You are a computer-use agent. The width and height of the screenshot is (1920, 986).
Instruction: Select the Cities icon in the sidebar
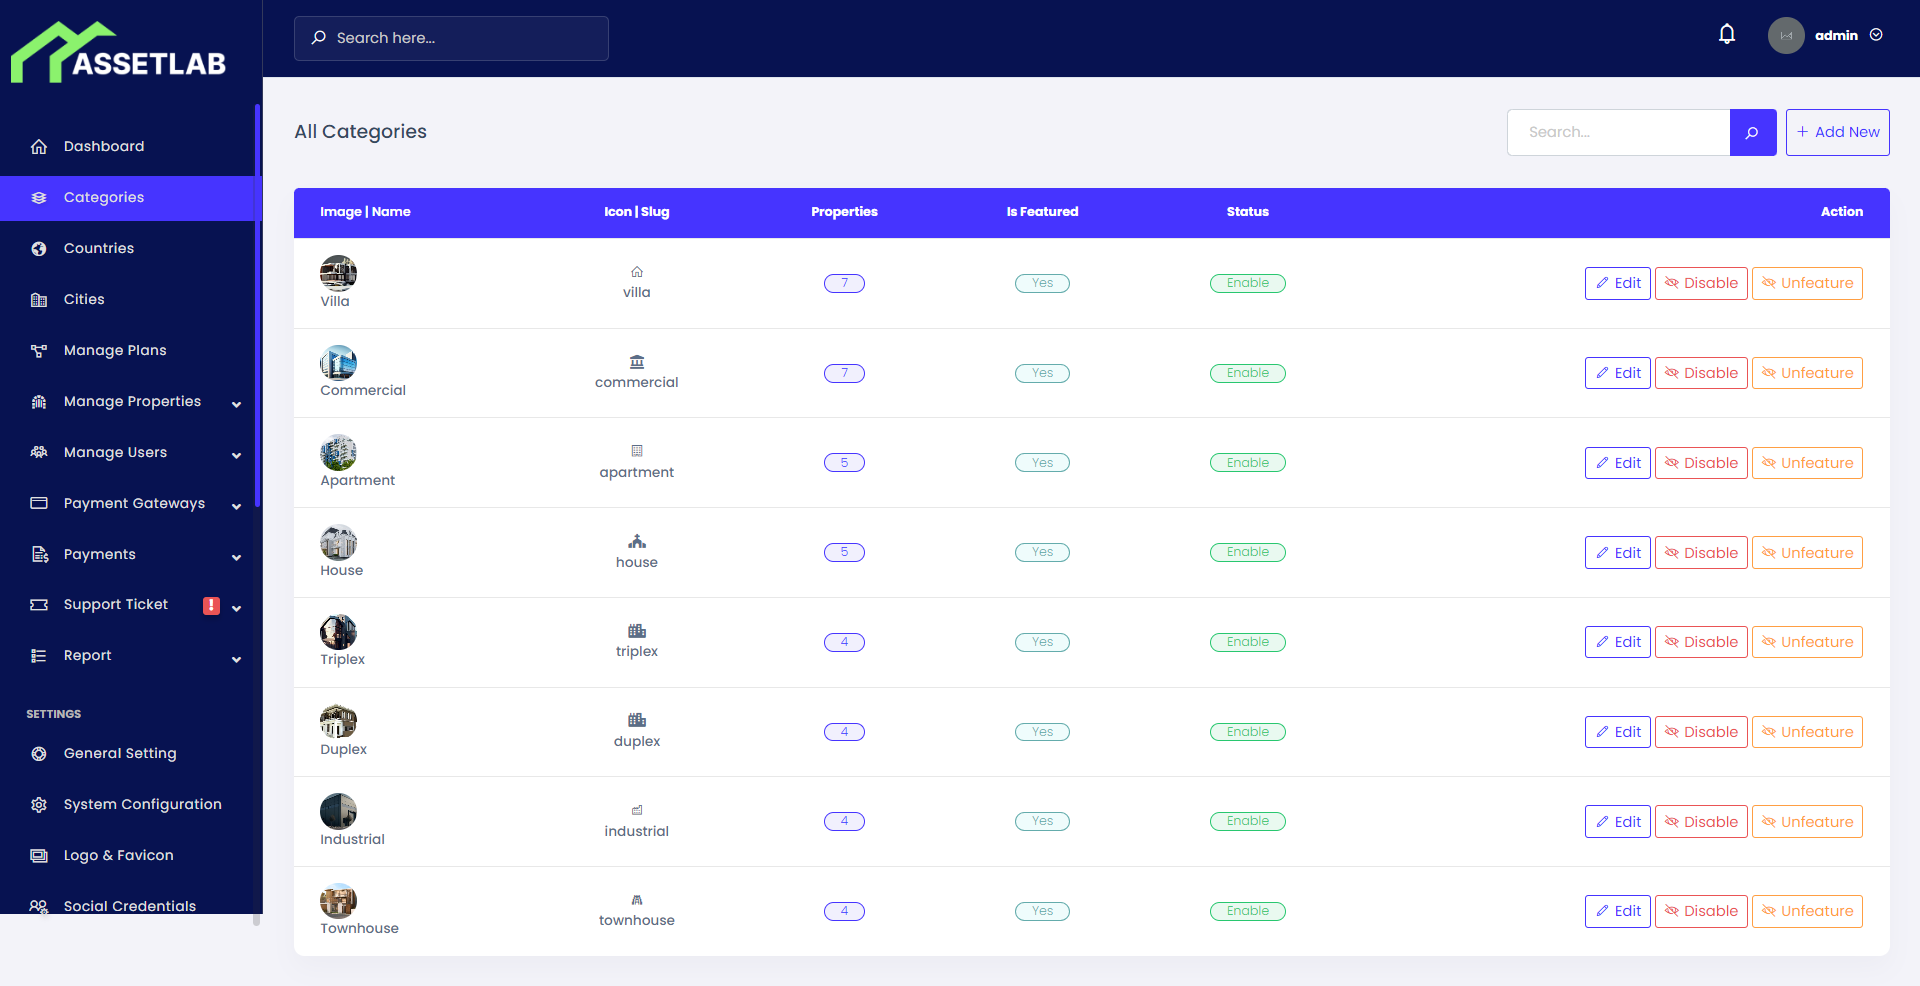(x=38, y=299)
